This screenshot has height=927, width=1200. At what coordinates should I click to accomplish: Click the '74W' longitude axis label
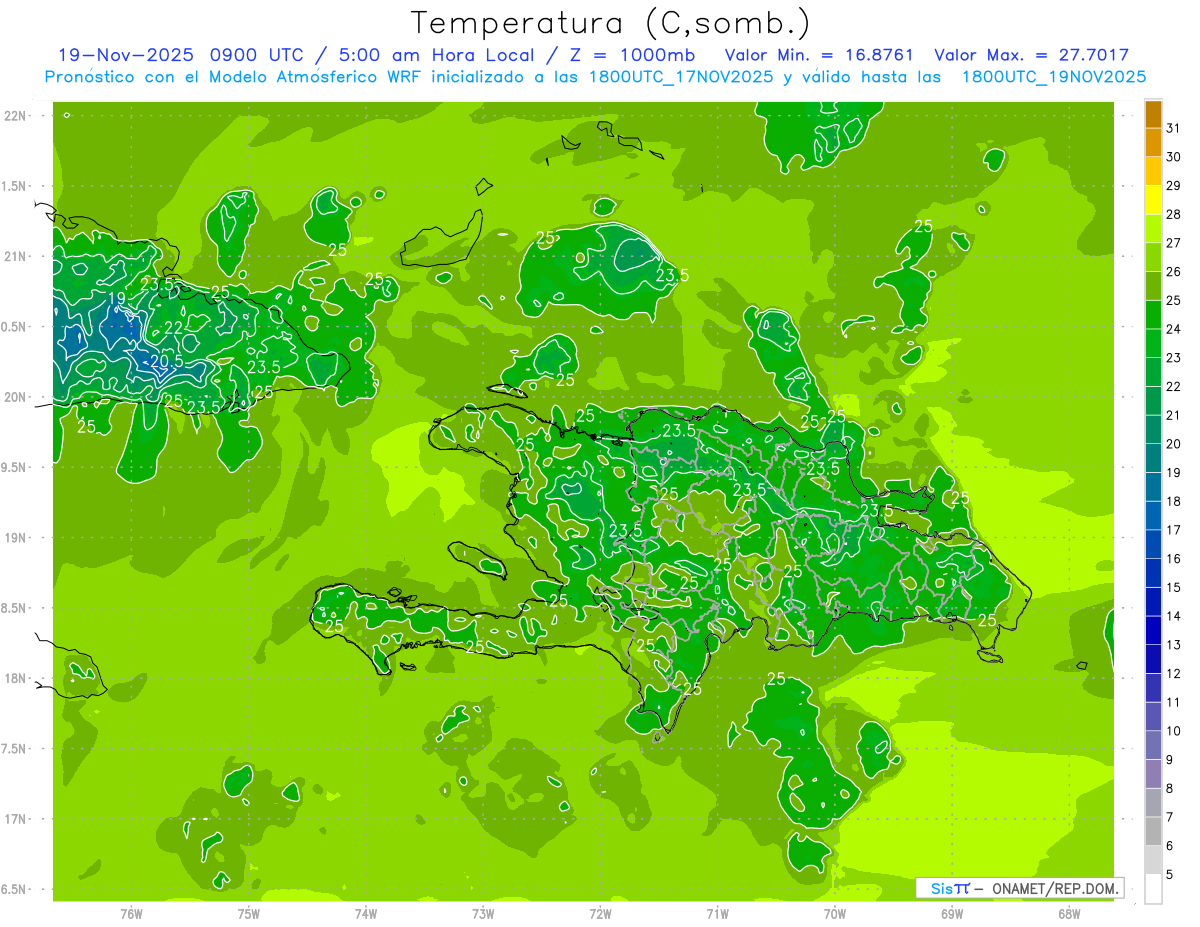(x=366, y=913)
